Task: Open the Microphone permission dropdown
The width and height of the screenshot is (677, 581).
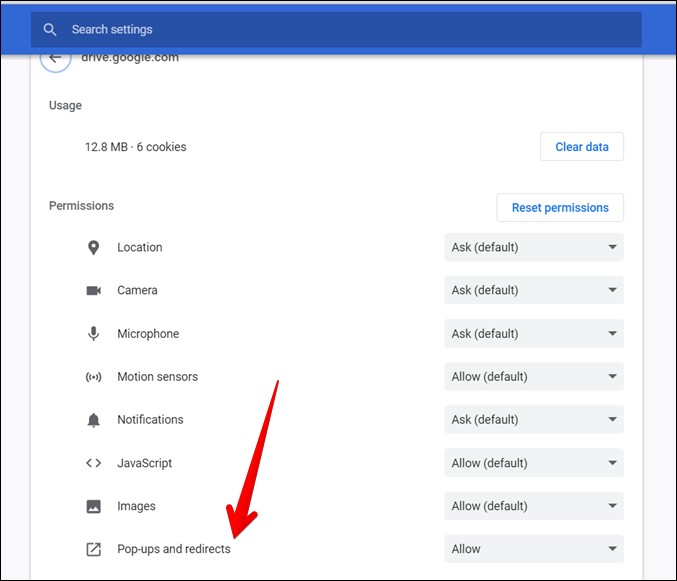Action: pos(534,333)
